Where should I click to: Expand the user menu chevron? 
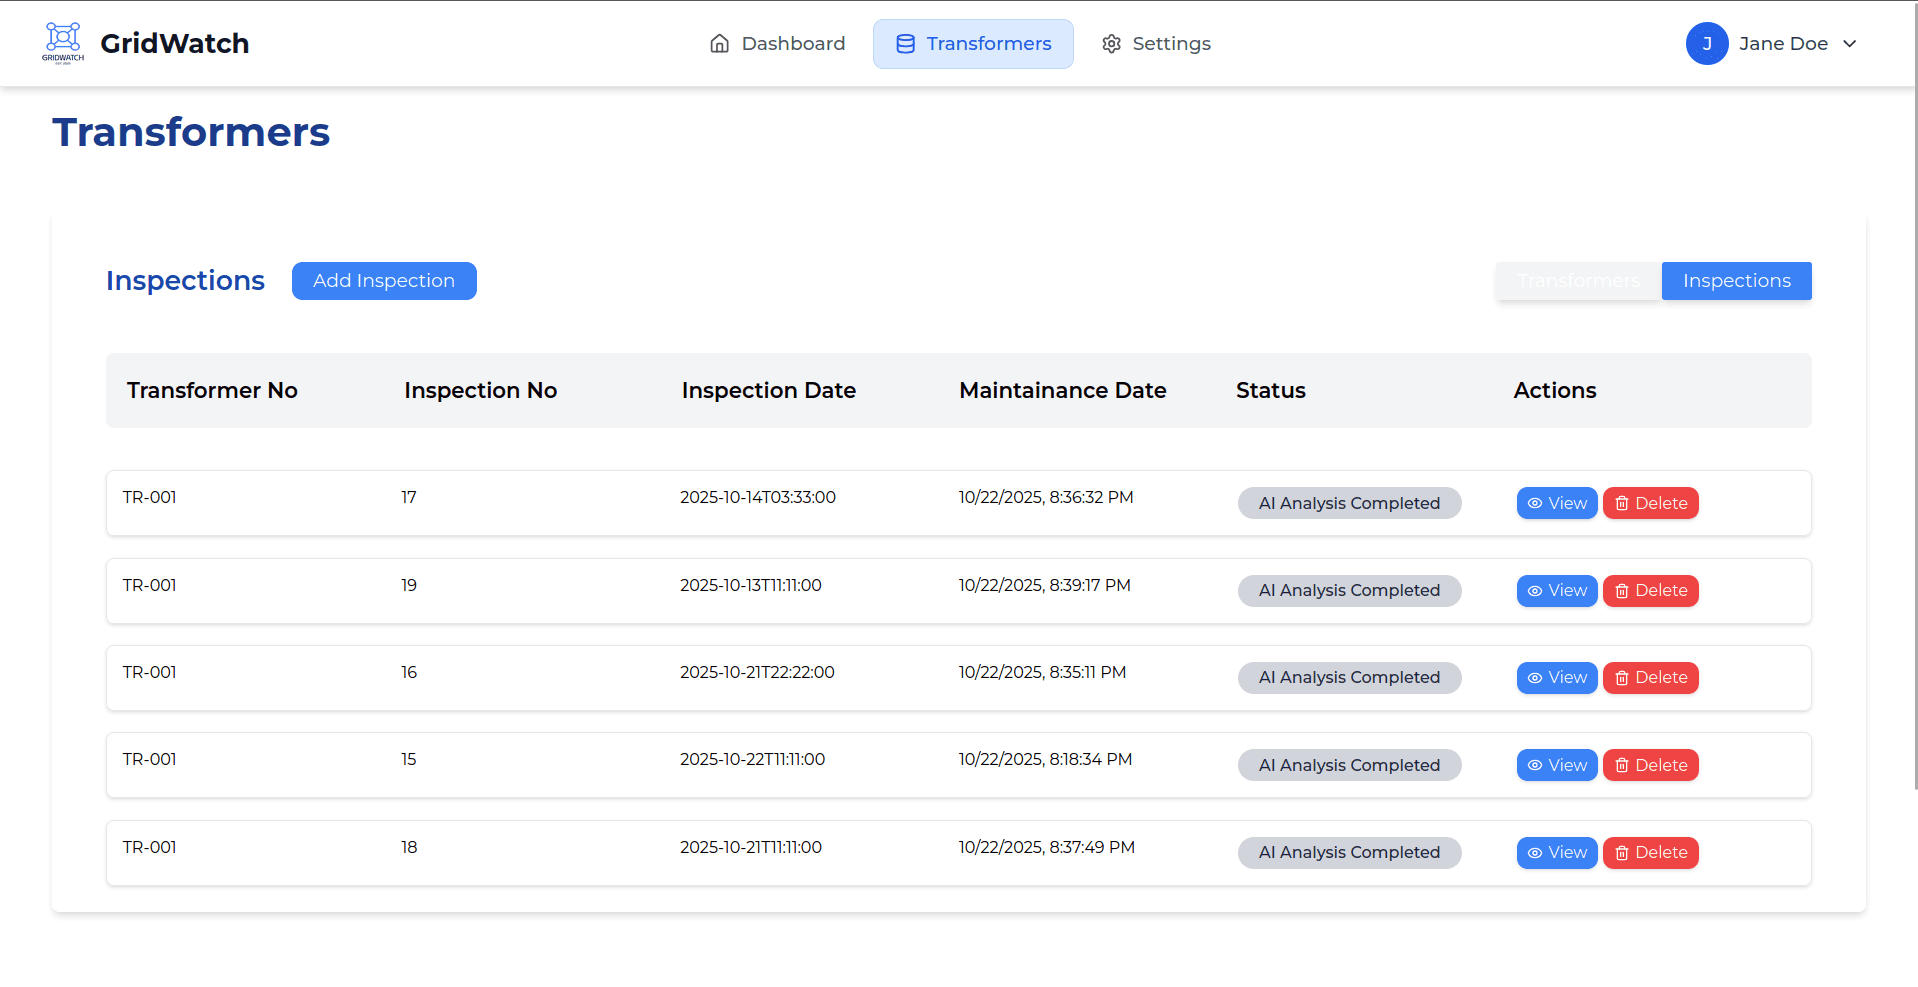[x=1850, y=44]
